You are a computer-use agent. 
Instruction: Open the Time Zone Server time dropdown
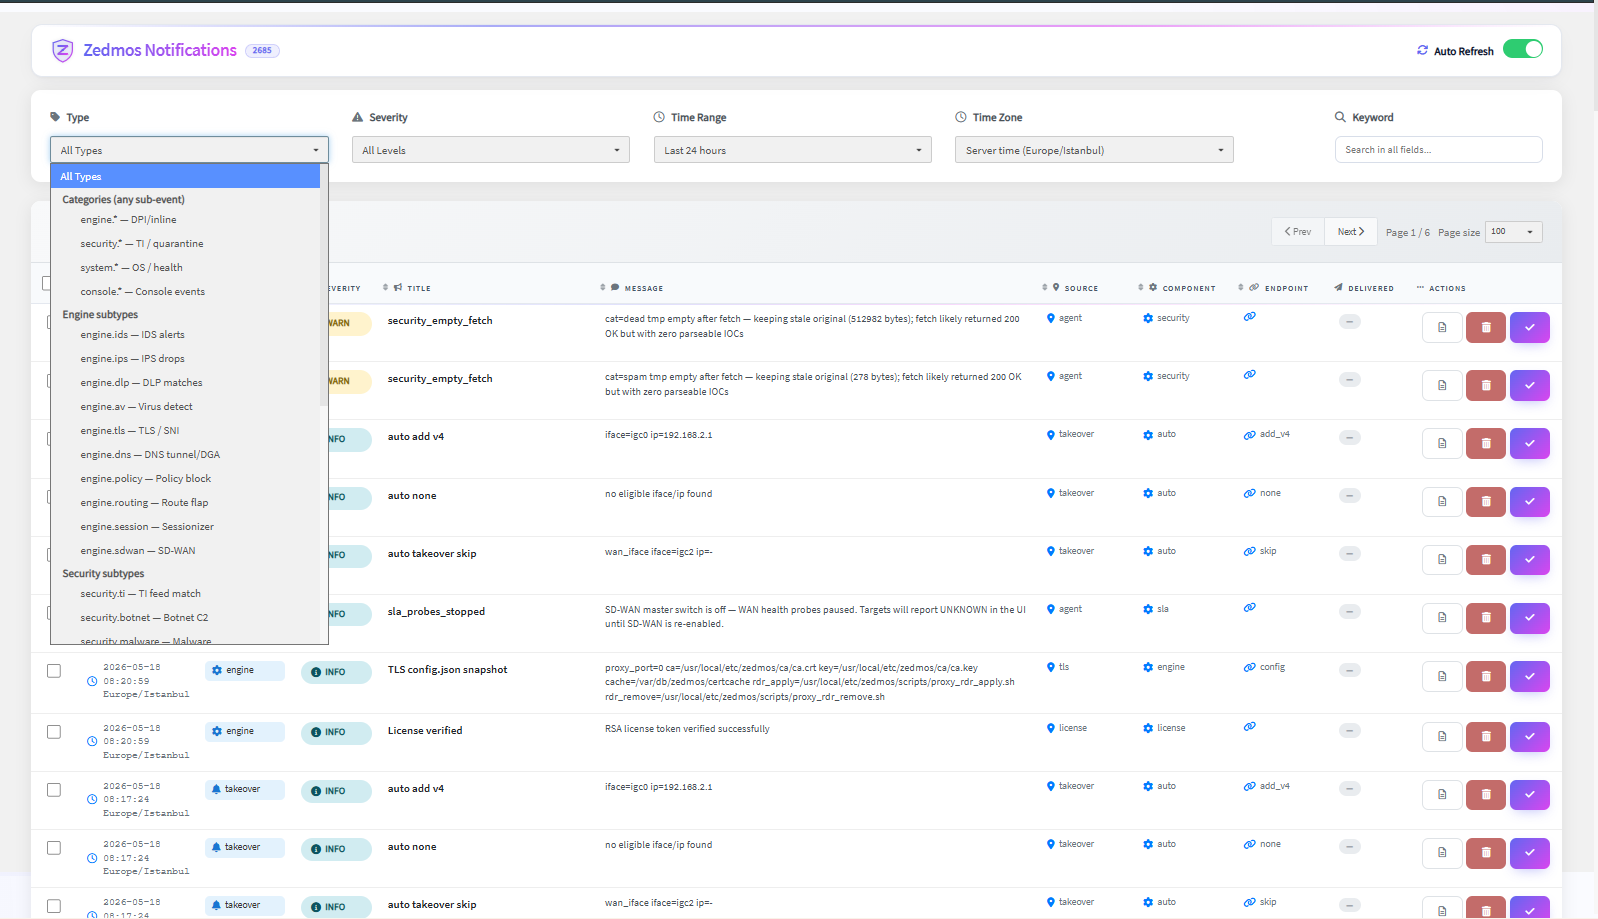click(x=1094, y=150)
